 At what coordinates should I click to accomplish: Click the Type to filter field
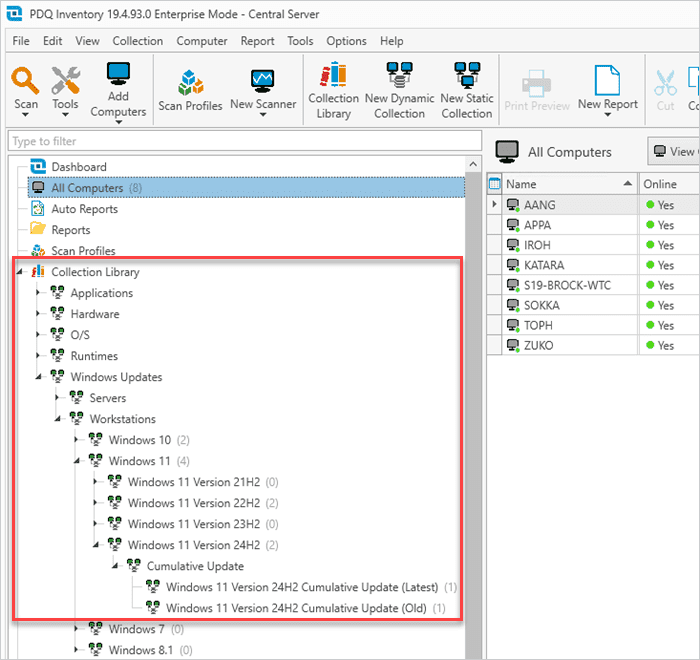pos(245,141)
